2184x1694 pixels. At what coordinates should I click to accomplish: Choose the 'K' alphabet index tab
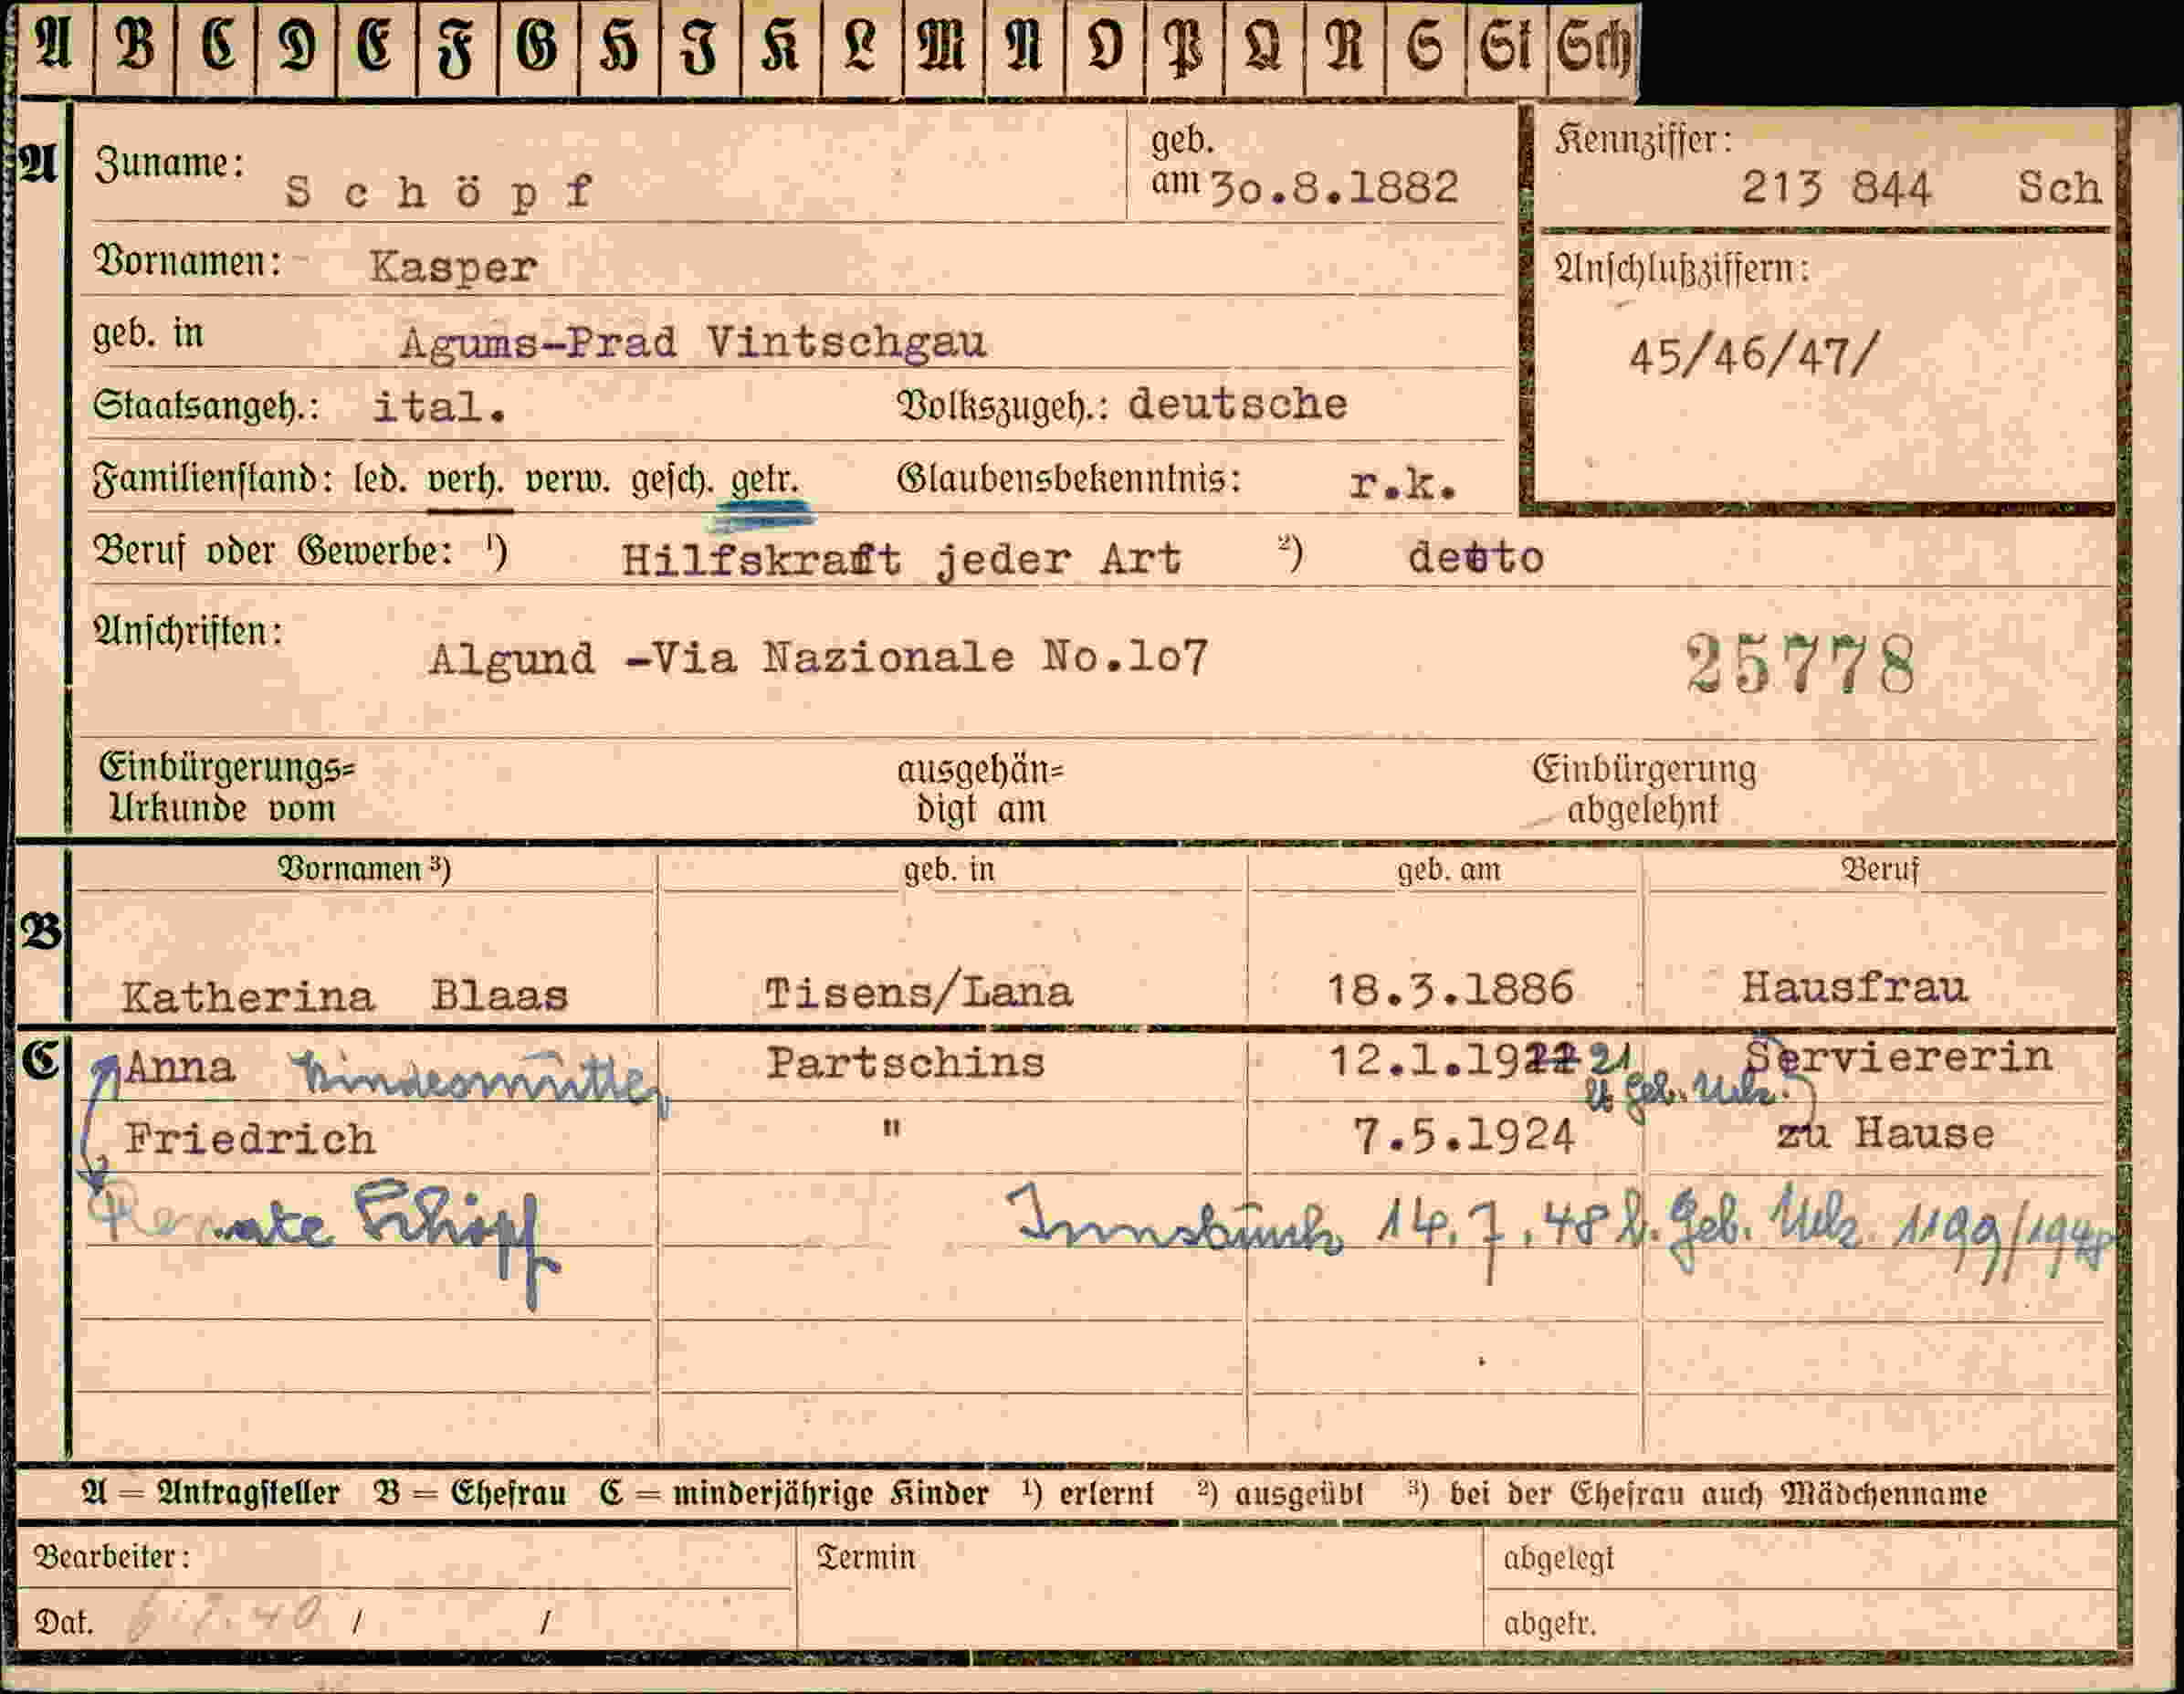click(x=781, y=48)
